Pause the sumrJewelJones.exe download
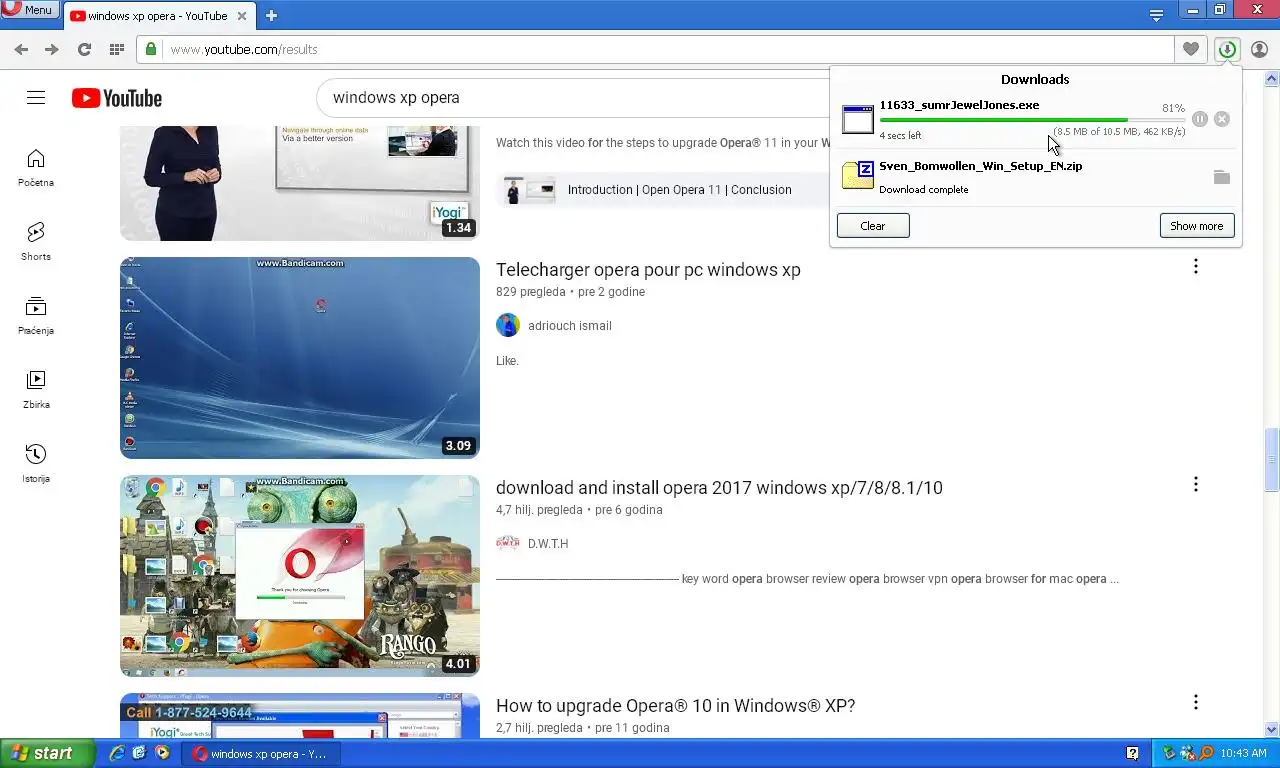Screen dimensions: 1280x768 (x=1200, y=119)
